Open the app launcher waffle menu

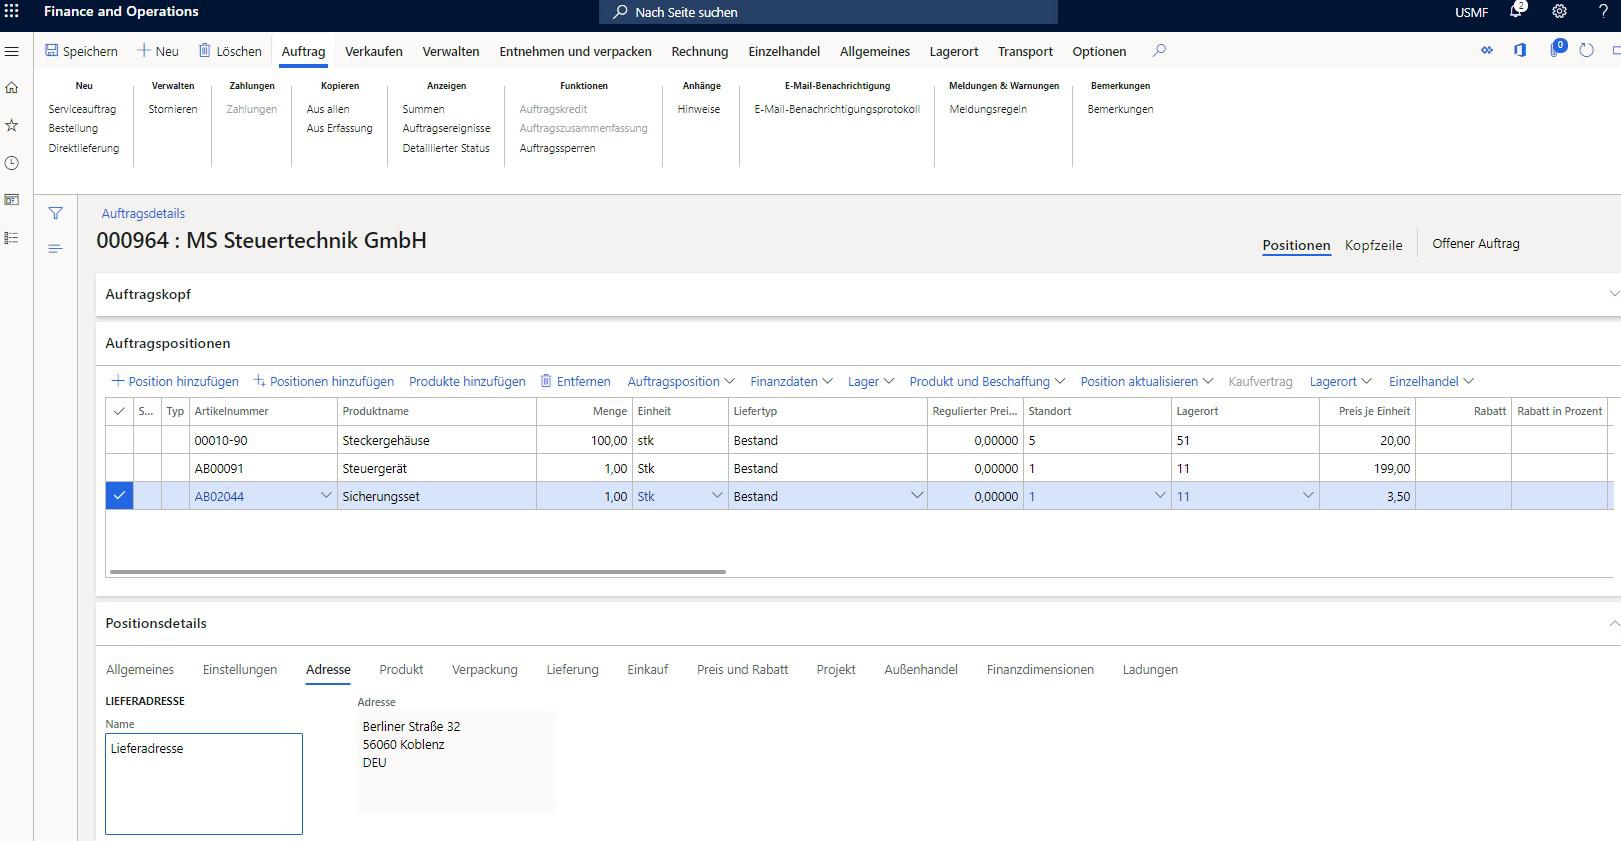(12, 12)
